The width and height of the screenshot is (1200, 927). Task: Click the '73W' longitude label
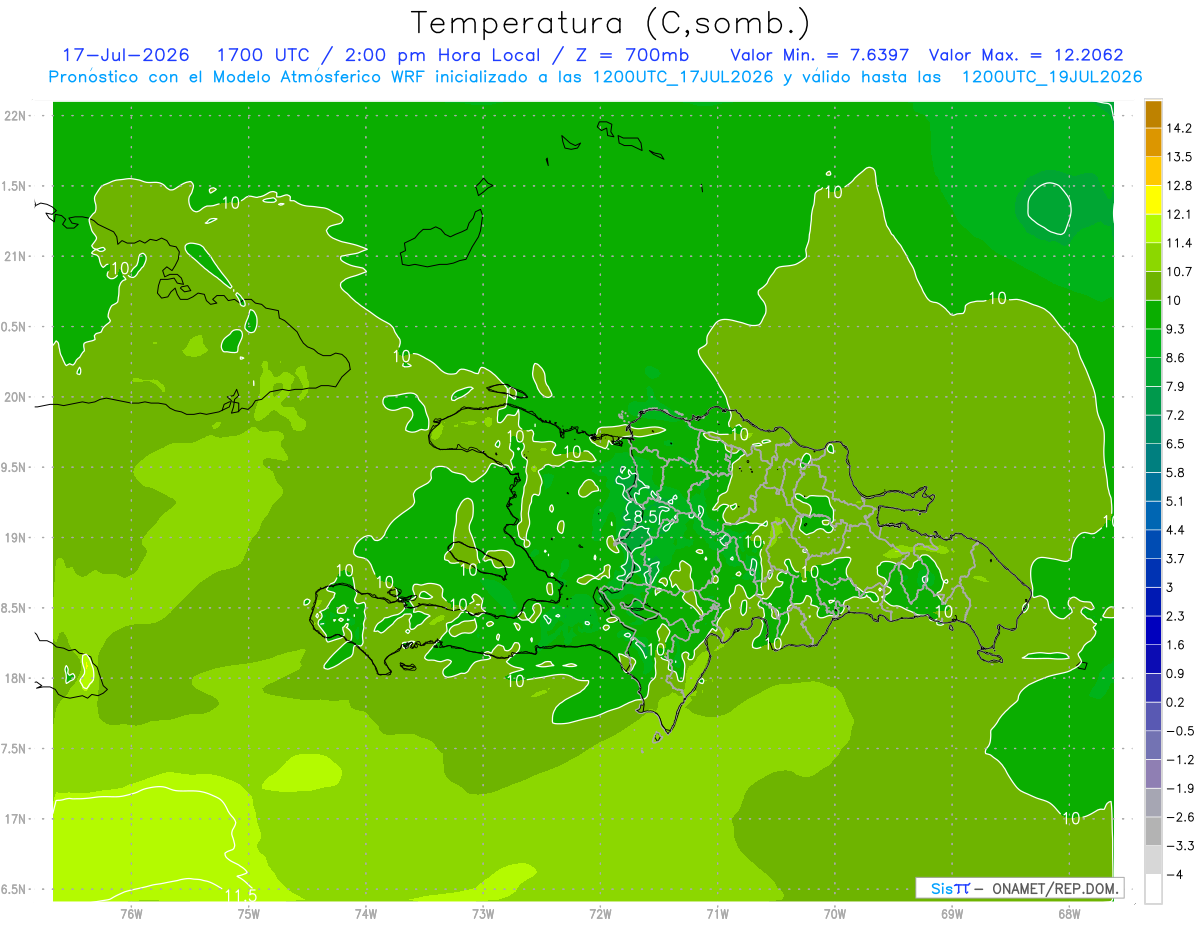pyautogui.click(x=483, y=913)
